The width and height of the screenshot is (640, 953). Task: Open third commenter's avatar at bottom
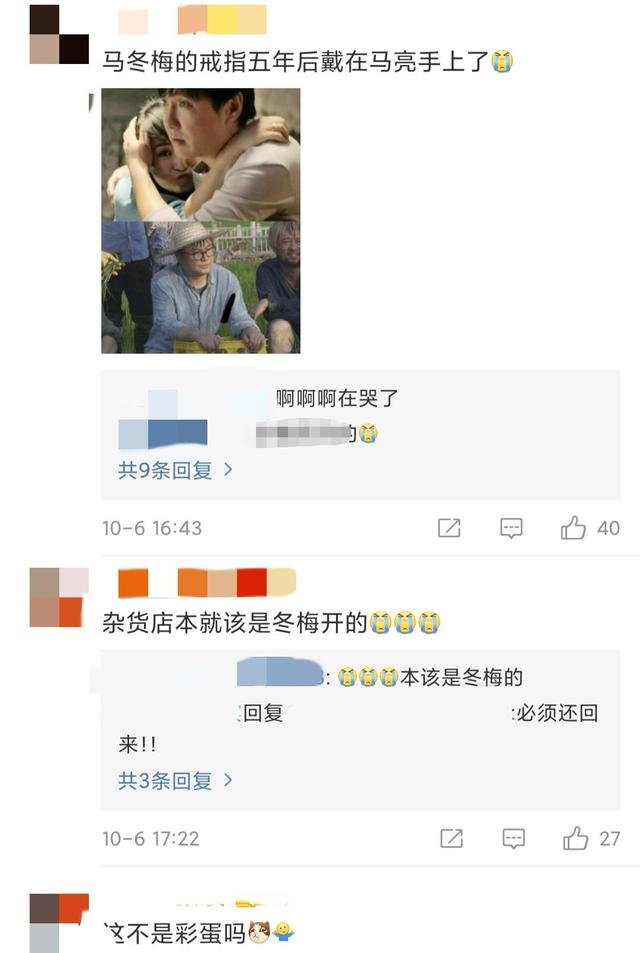click(59, 923)
